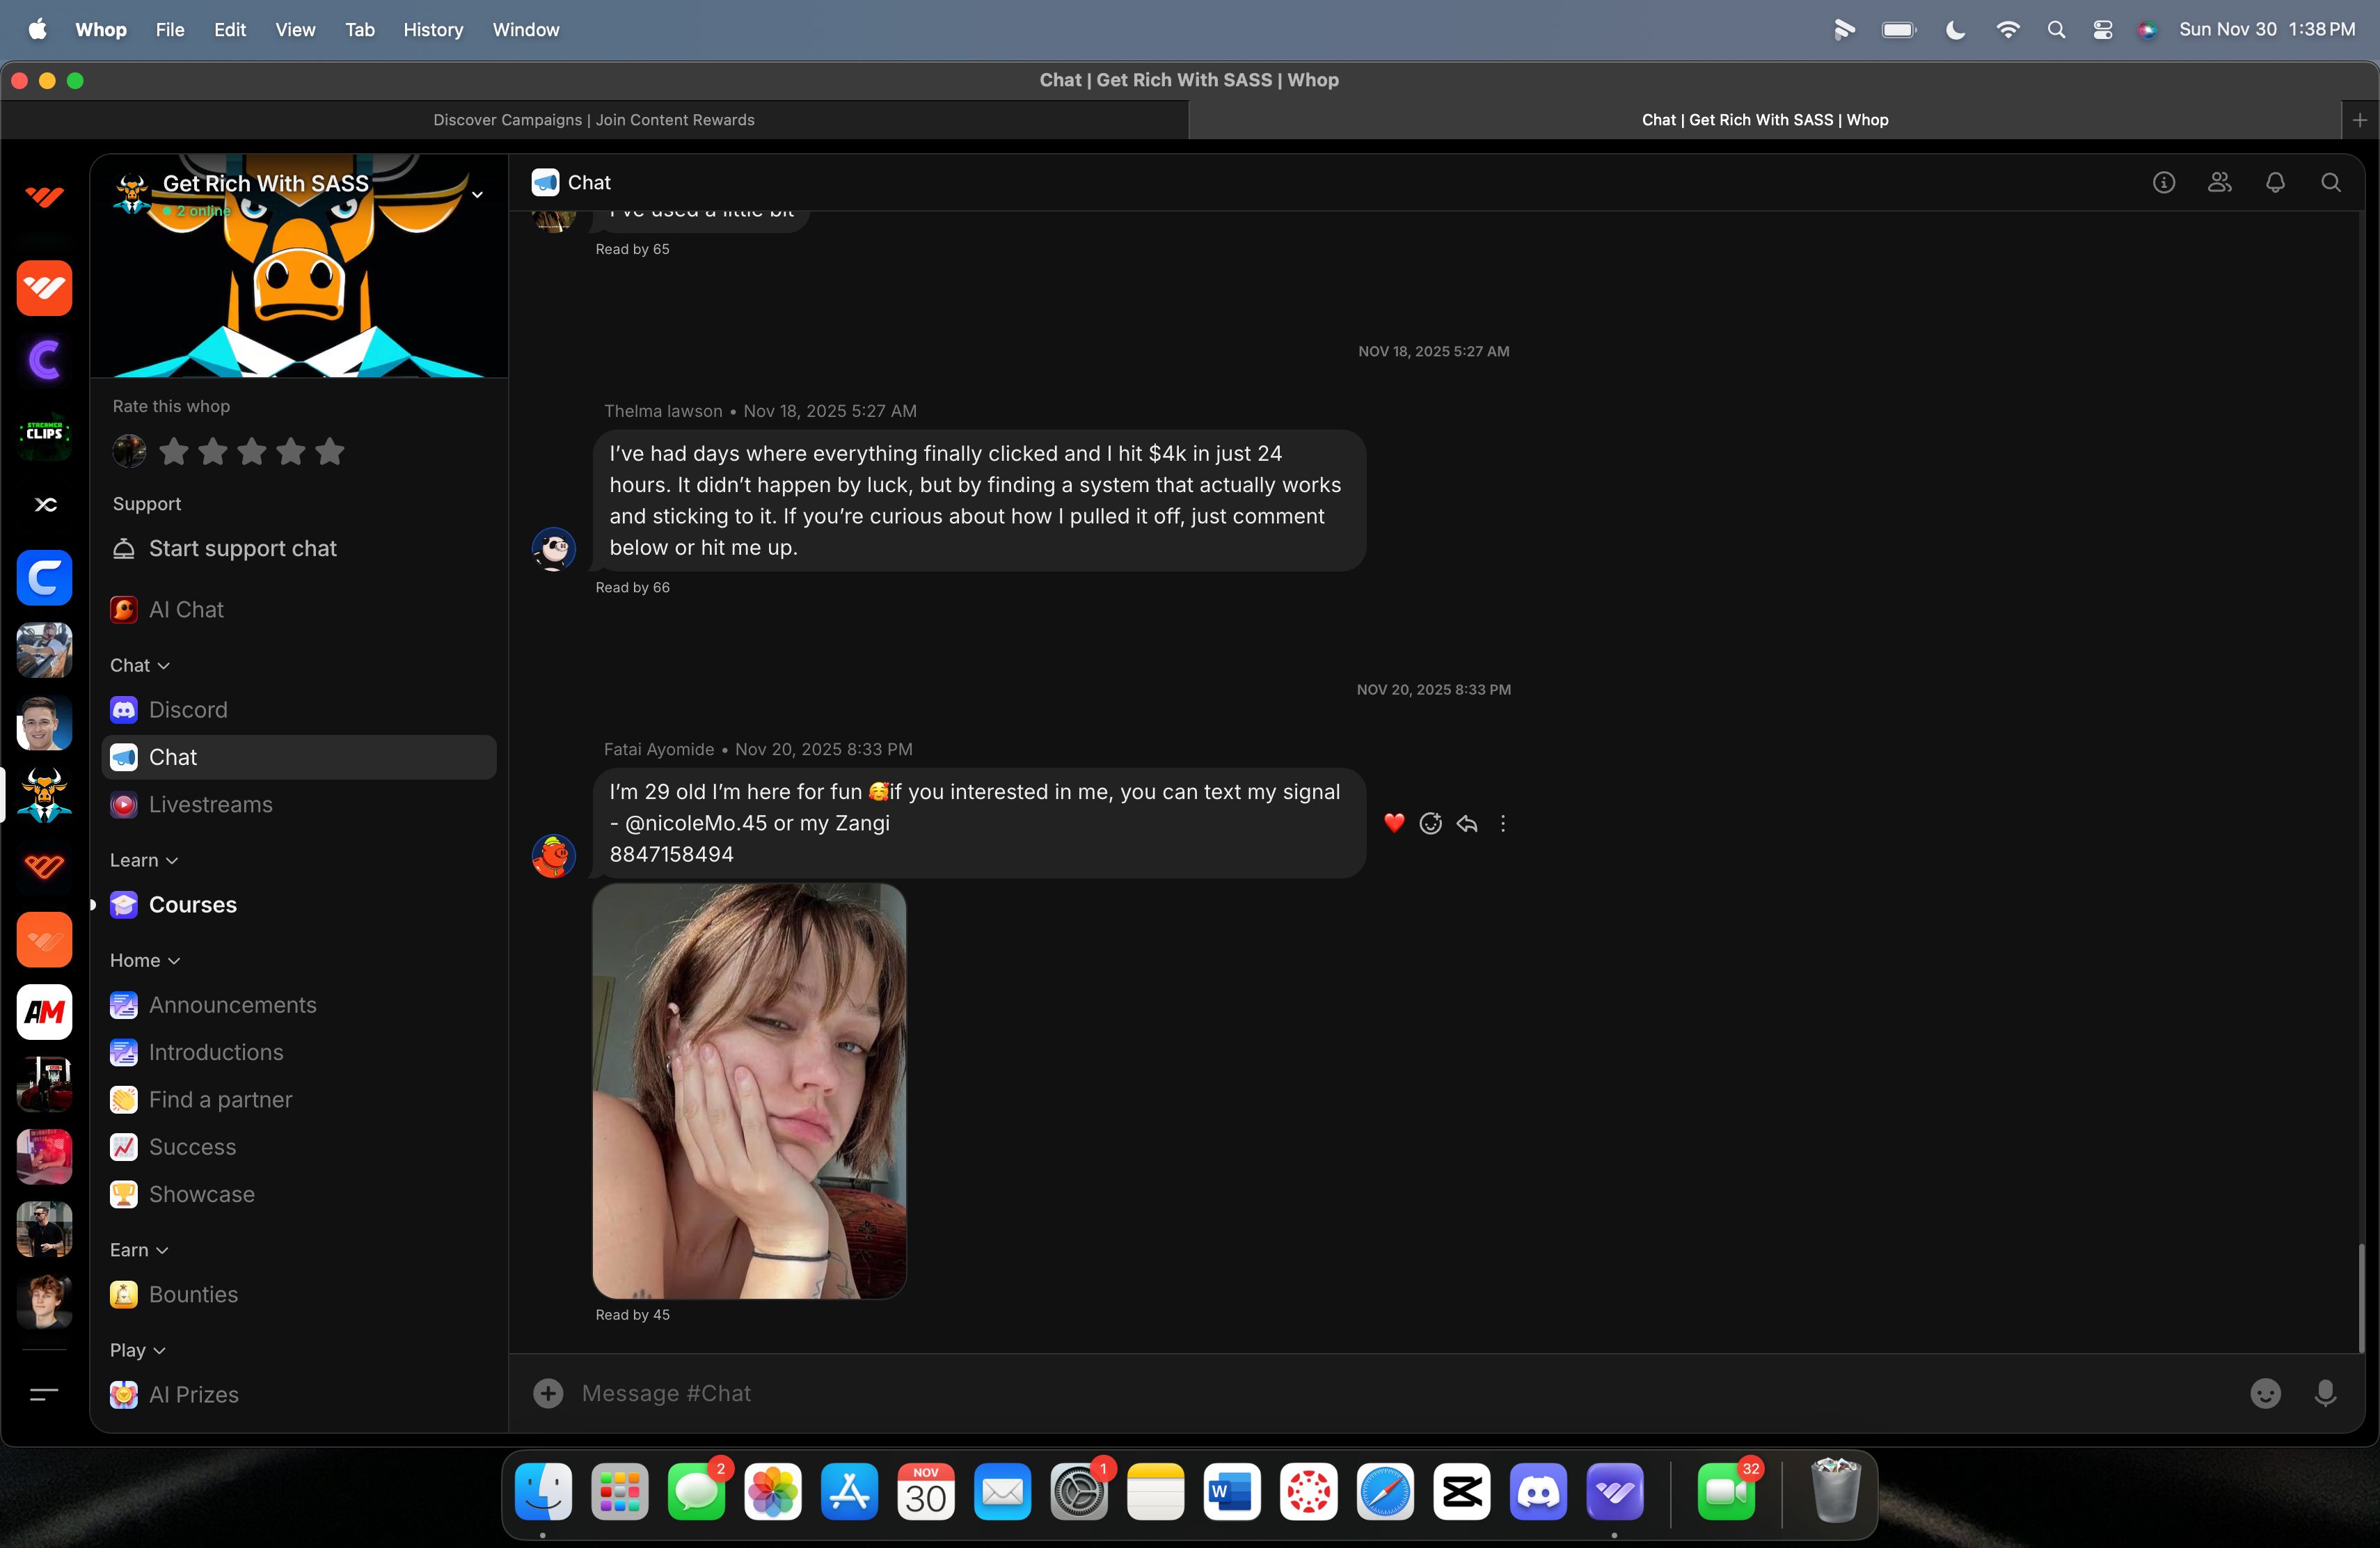Open the File menu
Image resolution: width=2380 pixels, height=1548 pixels.
(x=170, y=30)
